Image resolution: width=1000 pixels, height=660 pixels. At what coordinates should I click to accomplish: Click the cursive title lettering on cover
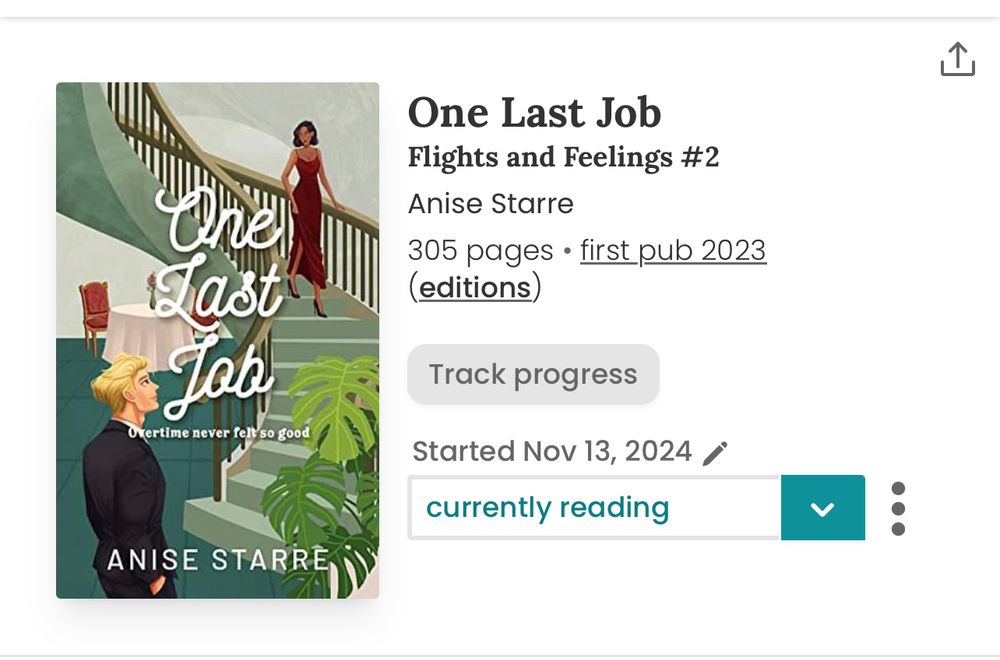215,300
